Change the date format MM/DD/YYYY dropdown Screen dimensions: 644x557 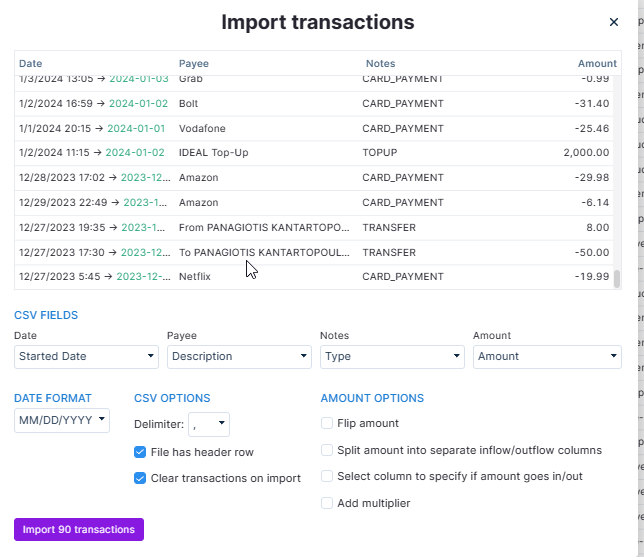pos(62,421)
